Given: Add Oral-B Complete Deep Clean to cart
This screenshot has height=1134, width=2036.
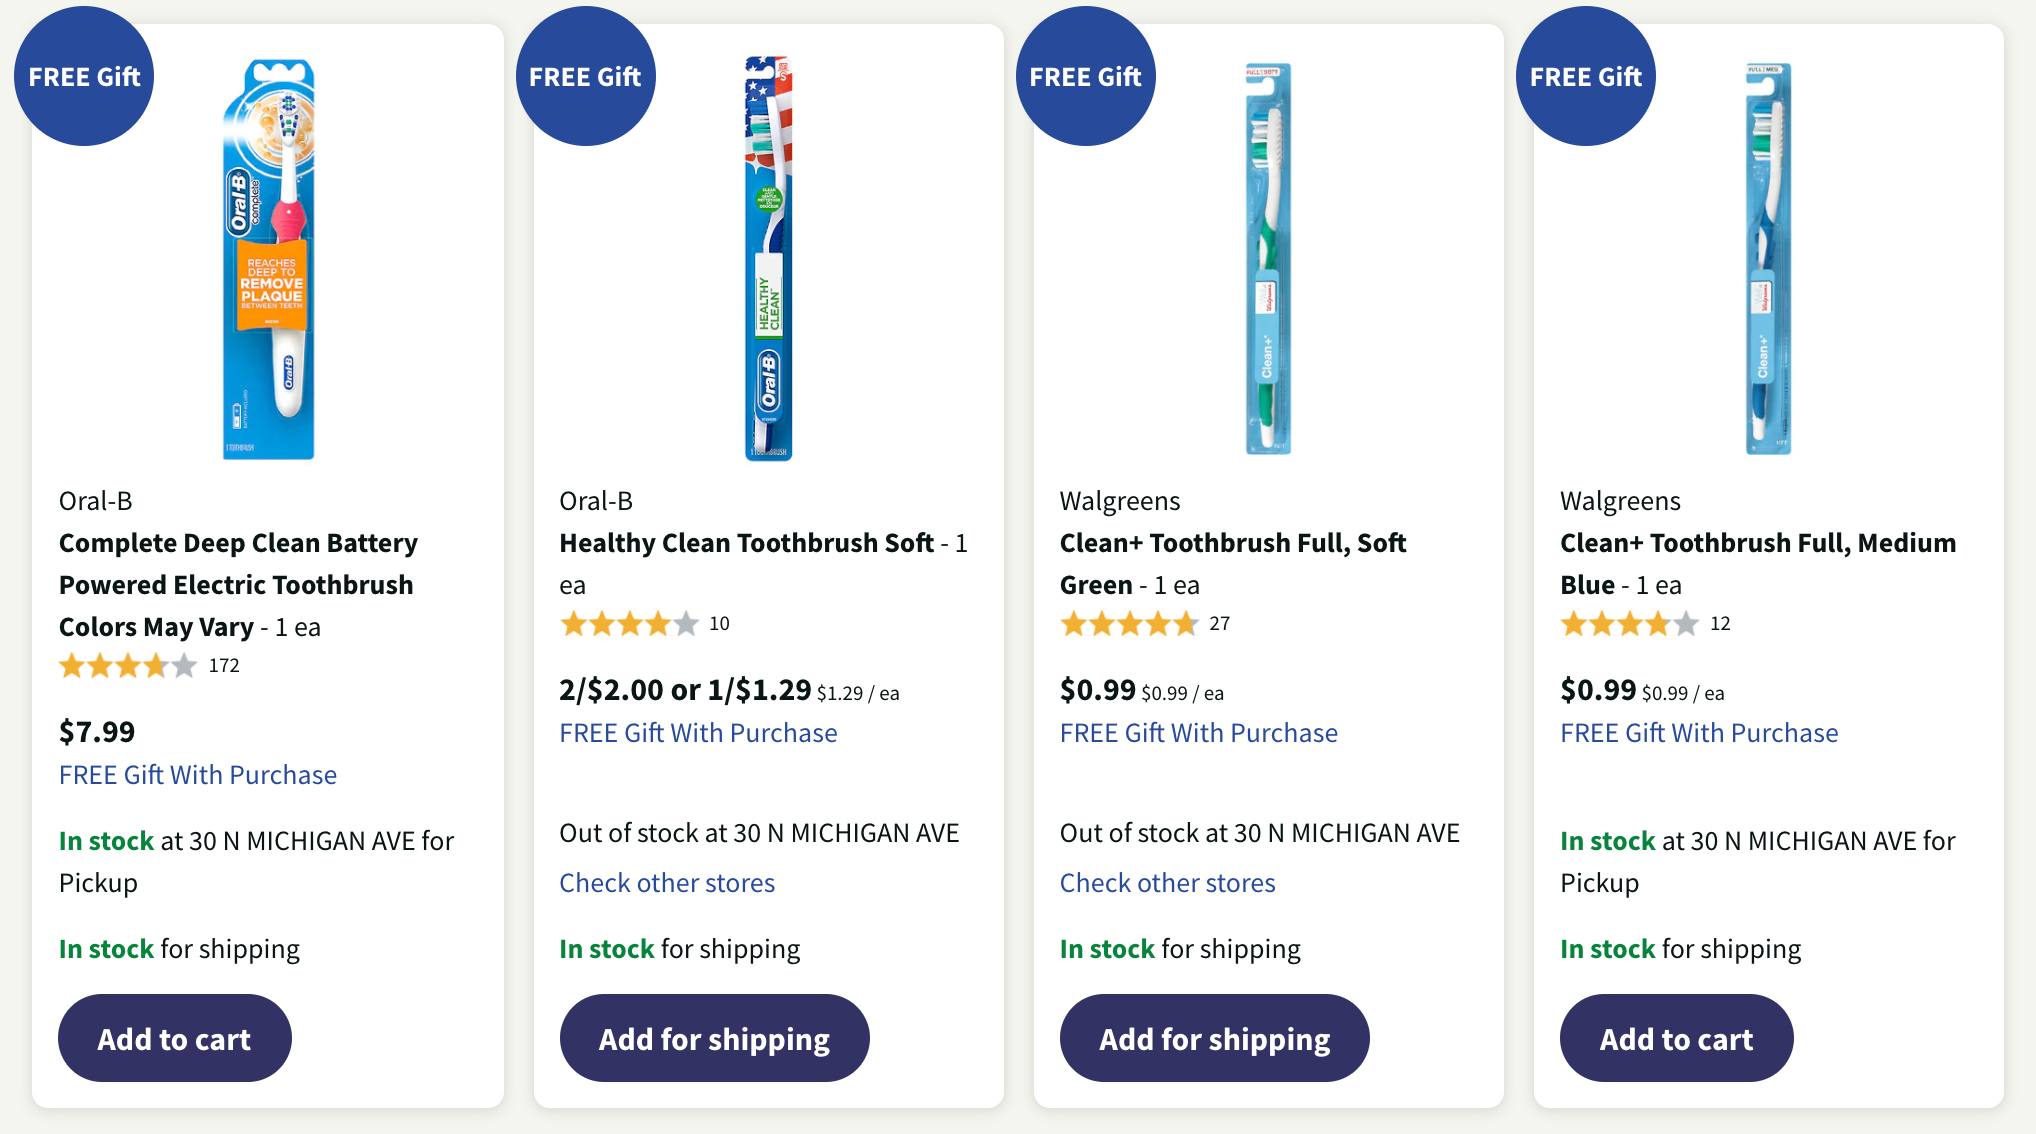Looking at the screenshot, I should click(x=175, y=1038).
